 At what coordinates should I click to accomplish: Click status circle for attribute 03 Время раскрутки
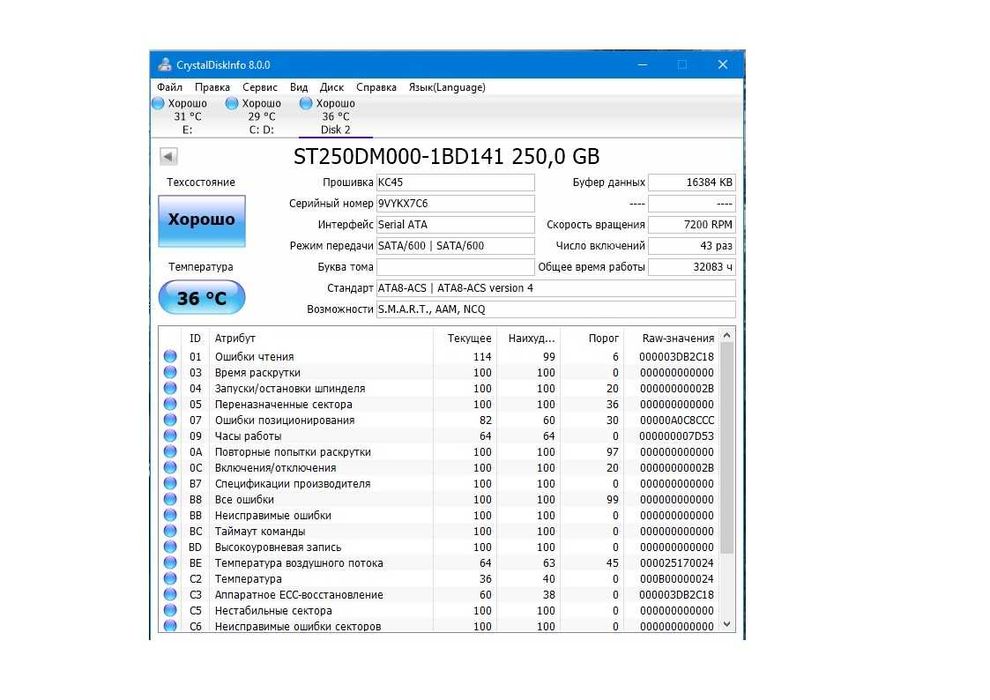pos(170,372)
